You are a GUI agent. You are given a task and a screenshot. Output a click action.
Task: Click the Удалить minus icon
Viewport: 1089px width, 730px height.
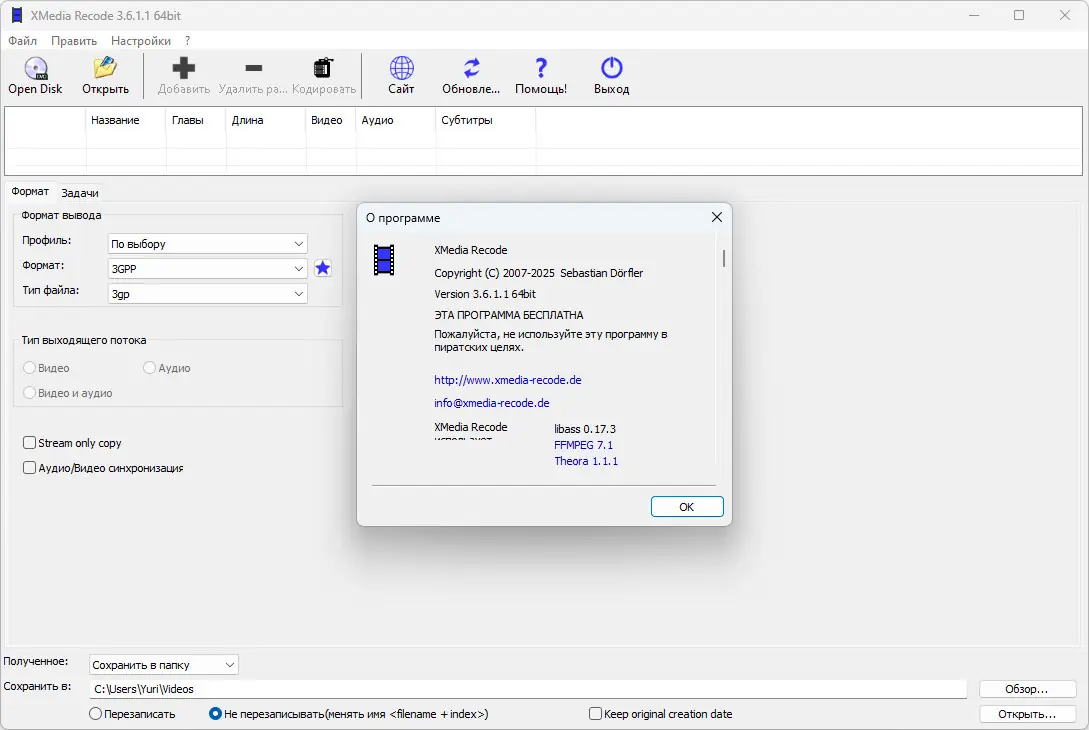pos(253,68)
